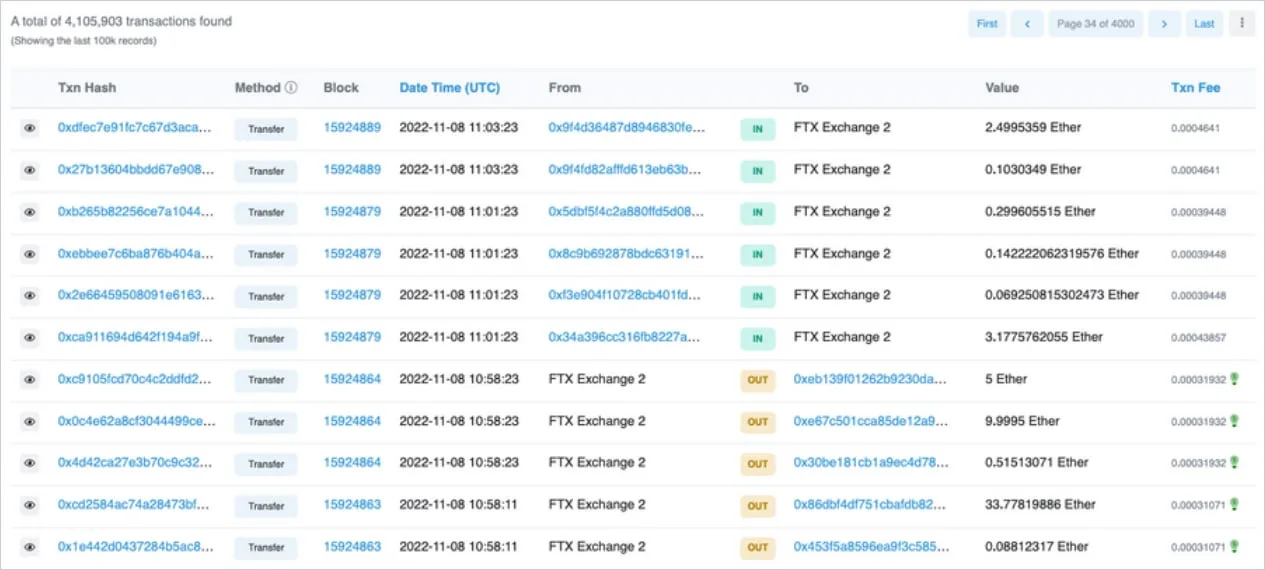Open sender address 0xf3e904f10728cb401fd

[627, 295]
